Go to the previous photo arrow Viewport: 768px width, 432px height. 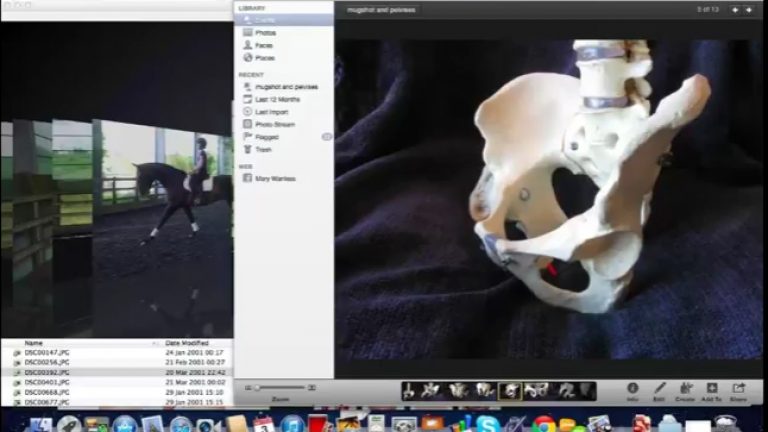pos(735,10)
